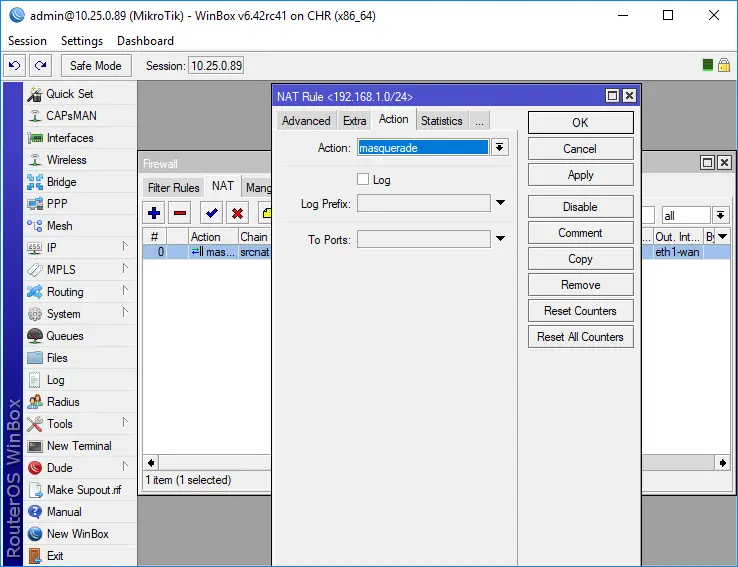The height and width of the screenshot is (567, 738).
Task: Expand the To Ports field arrow
Action: (x=500, y=239)
